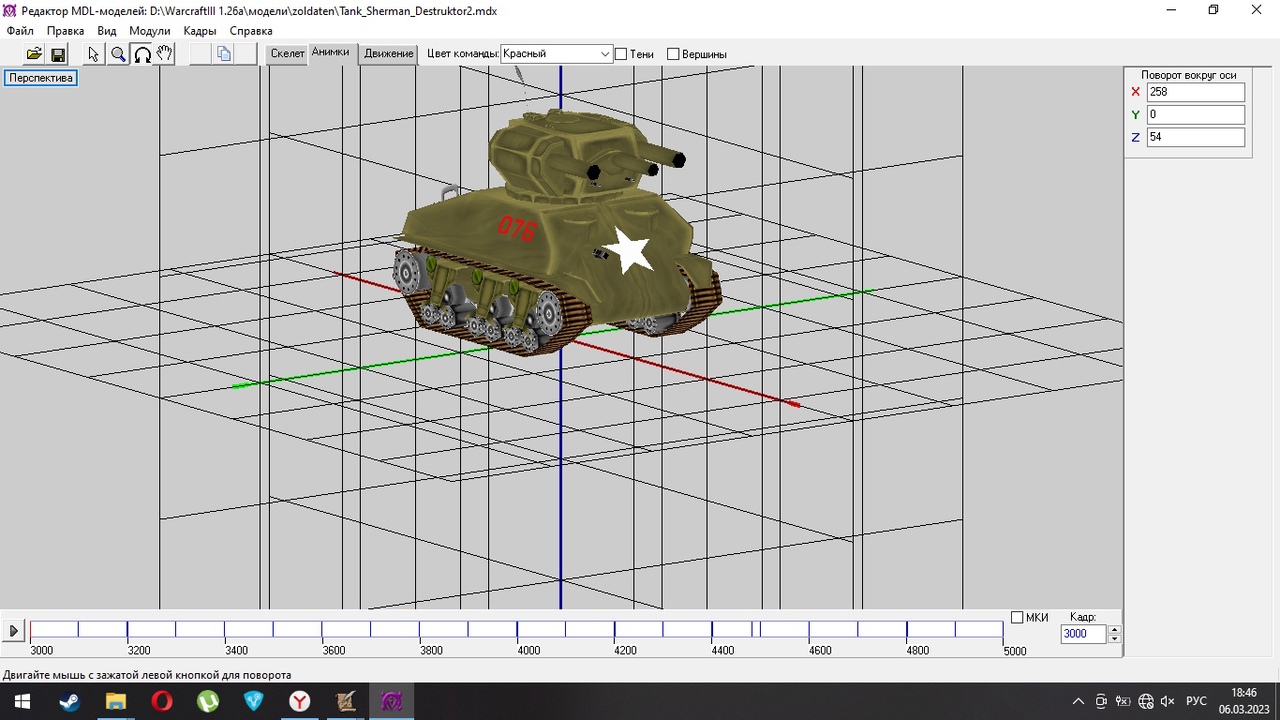
Task: Switch to the purple MDL editor taskbar icon
Action: tap(391, 701)
